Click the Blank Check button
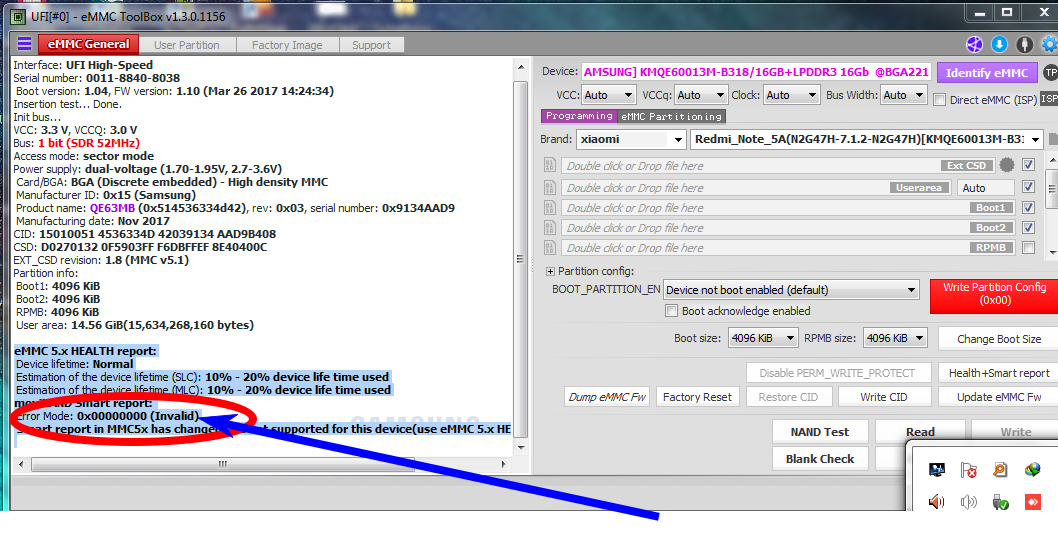 tap(820, 459)
